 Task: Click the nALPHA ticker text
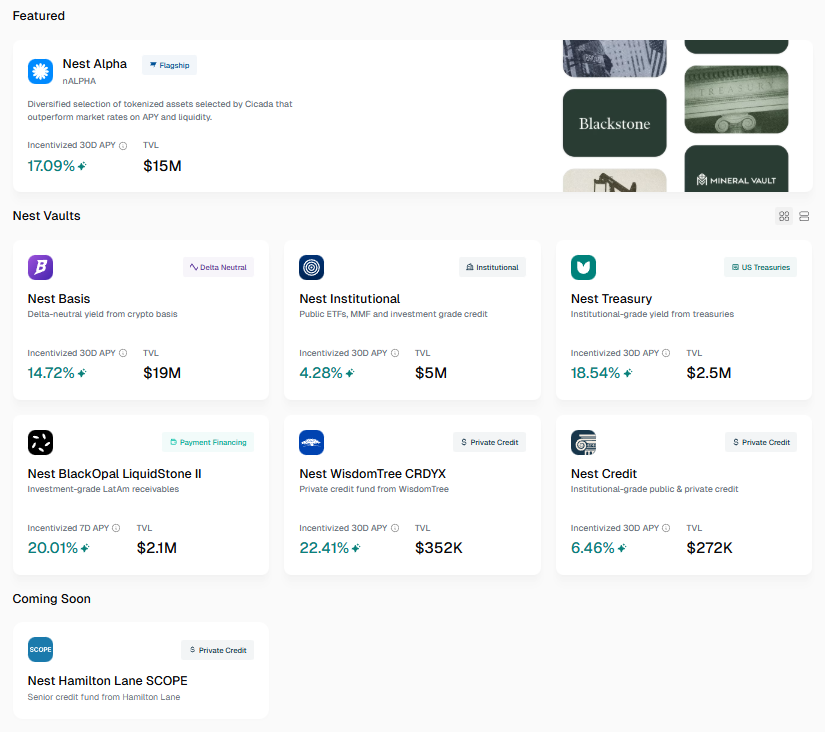coord(79,81)
